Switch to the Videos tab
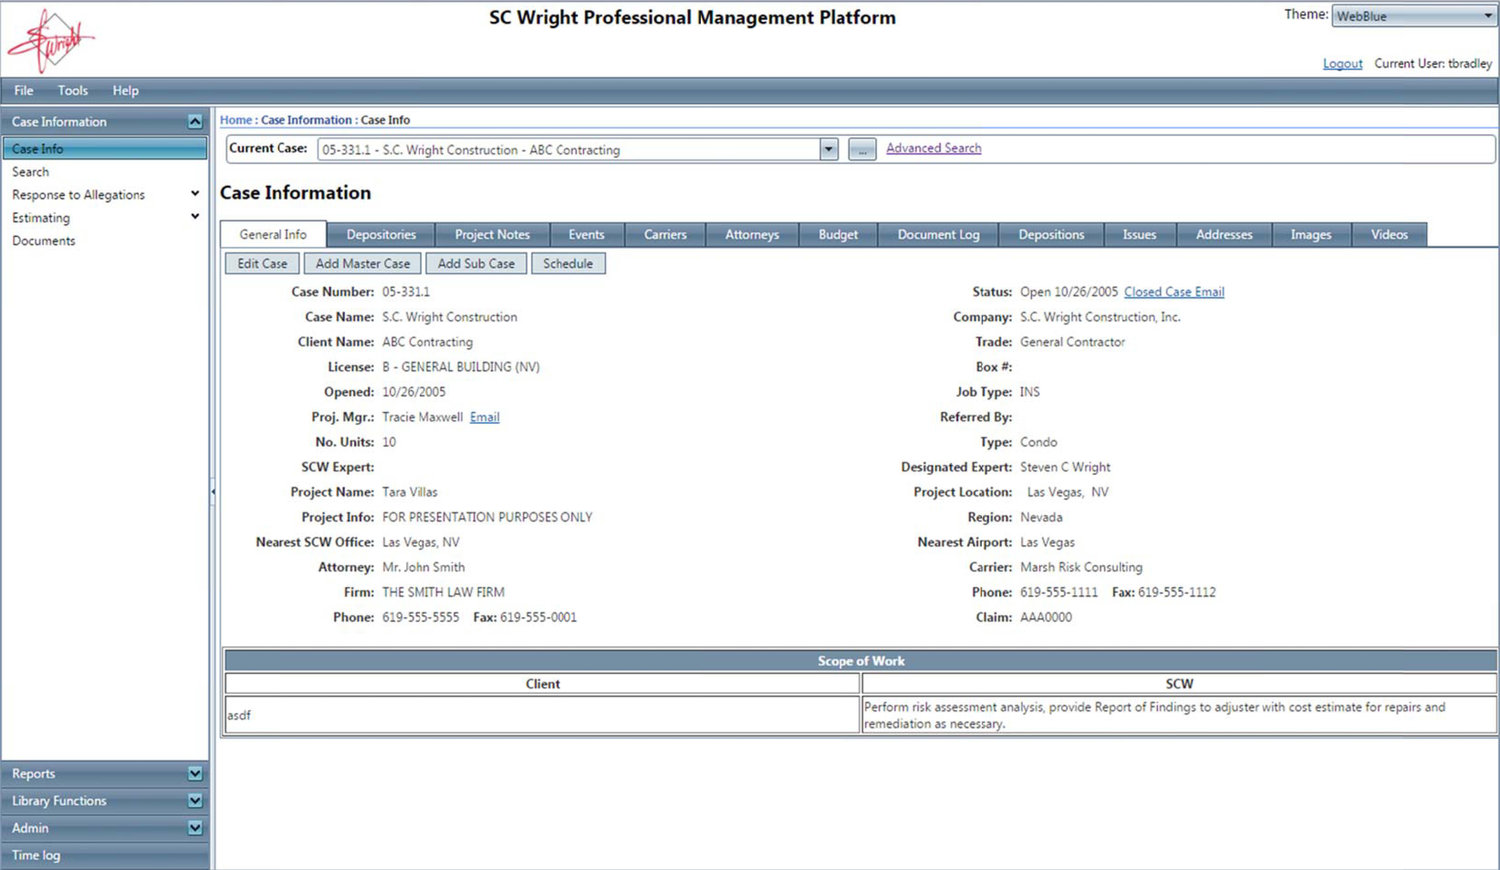The width and height of the screenshot is (1500, 870). (1389, 234)
